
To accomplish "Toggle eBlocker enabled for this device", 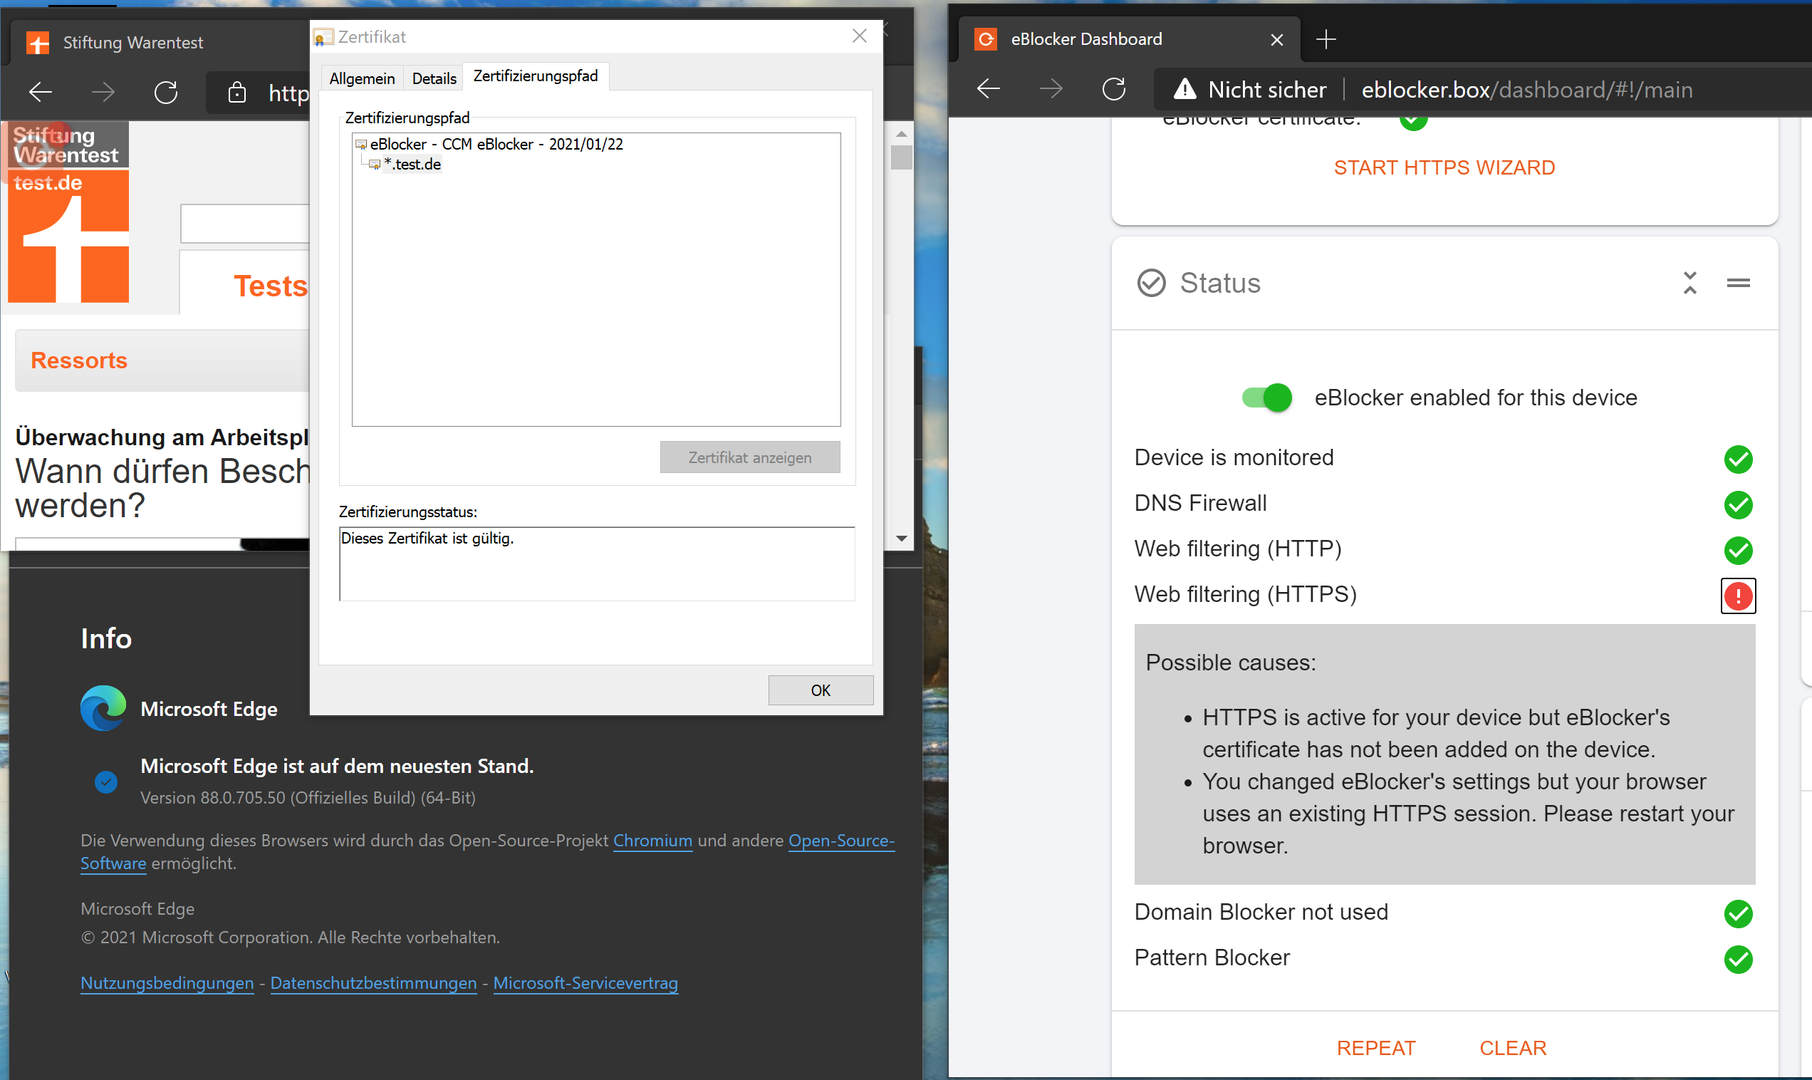I will [x=1267, y=398].
